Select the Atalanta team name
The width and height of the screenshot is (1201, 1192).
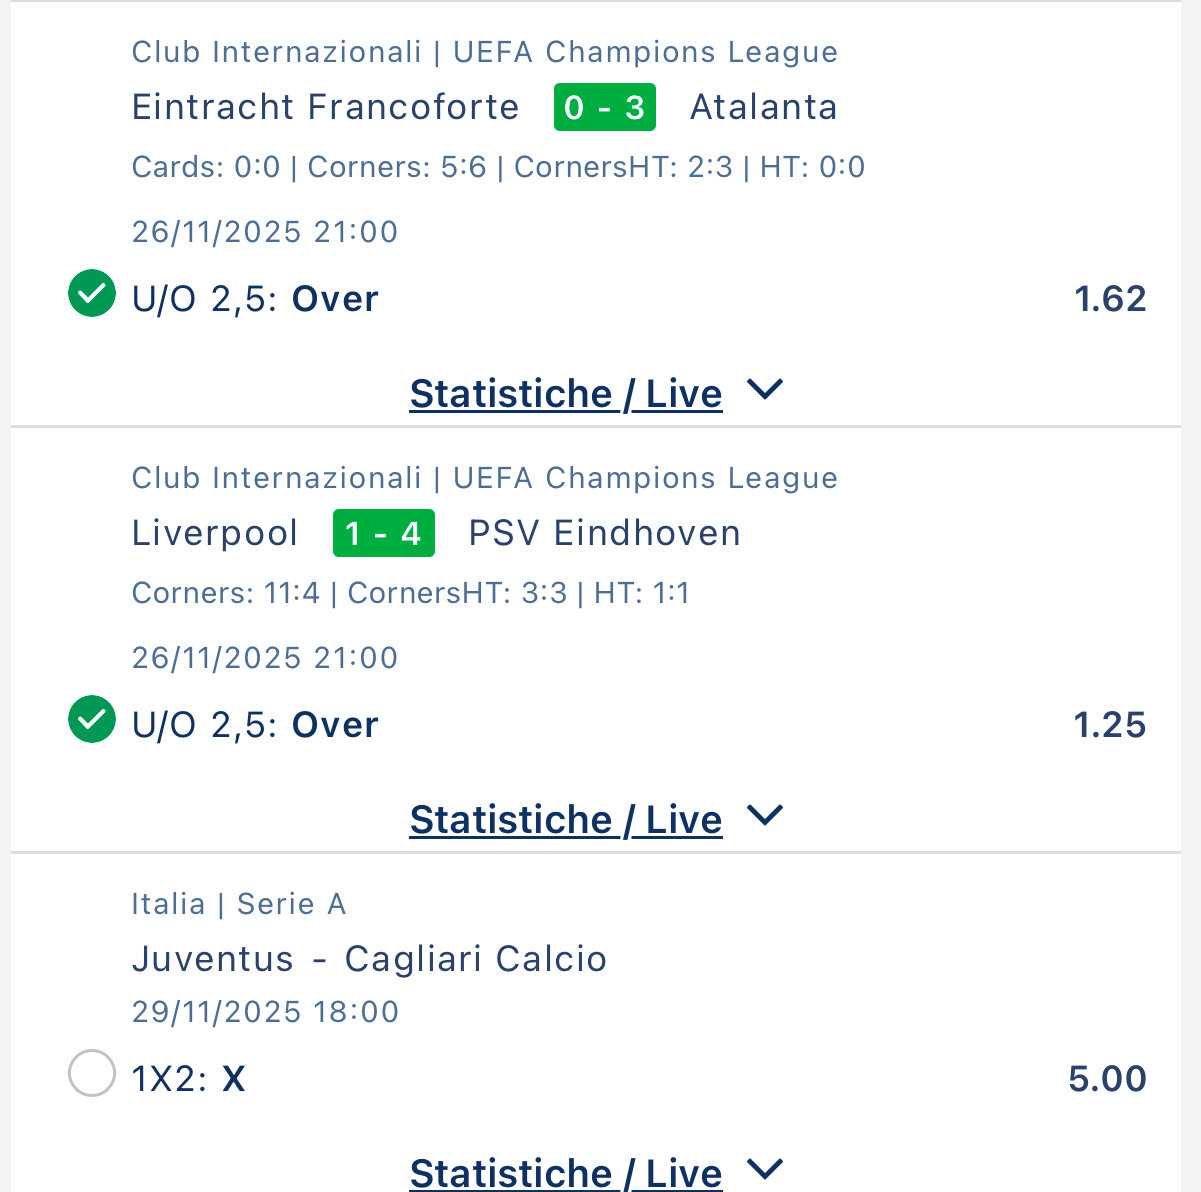point(763,107)
